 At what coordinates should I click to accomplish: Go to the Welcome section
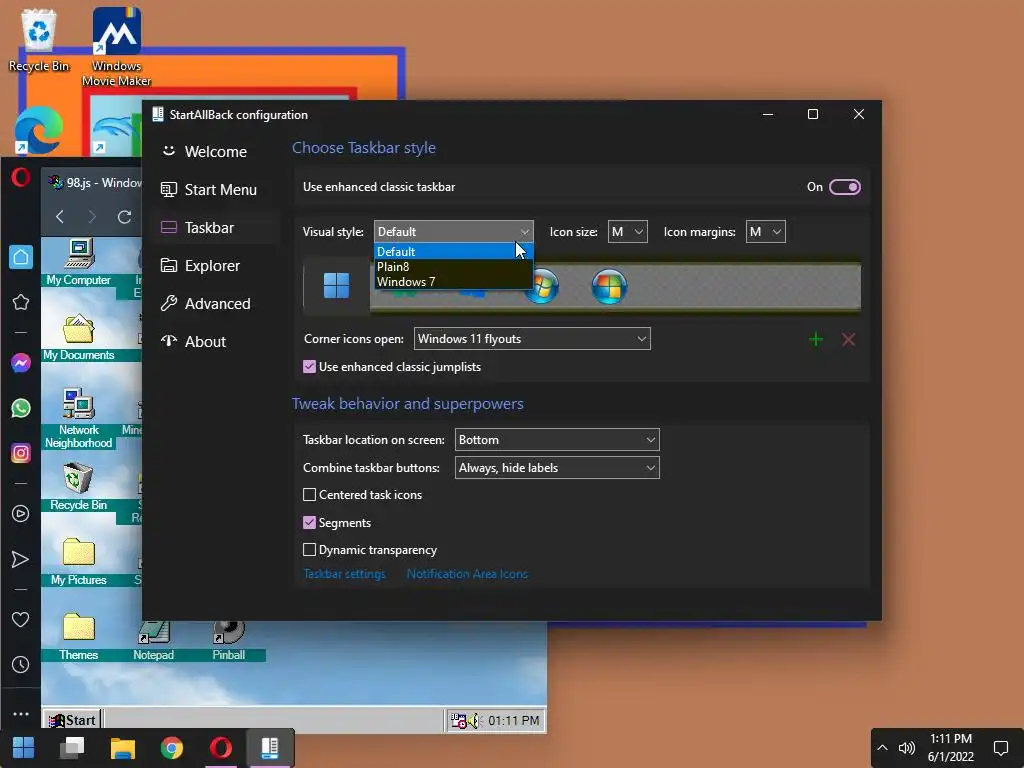[216, 152]
